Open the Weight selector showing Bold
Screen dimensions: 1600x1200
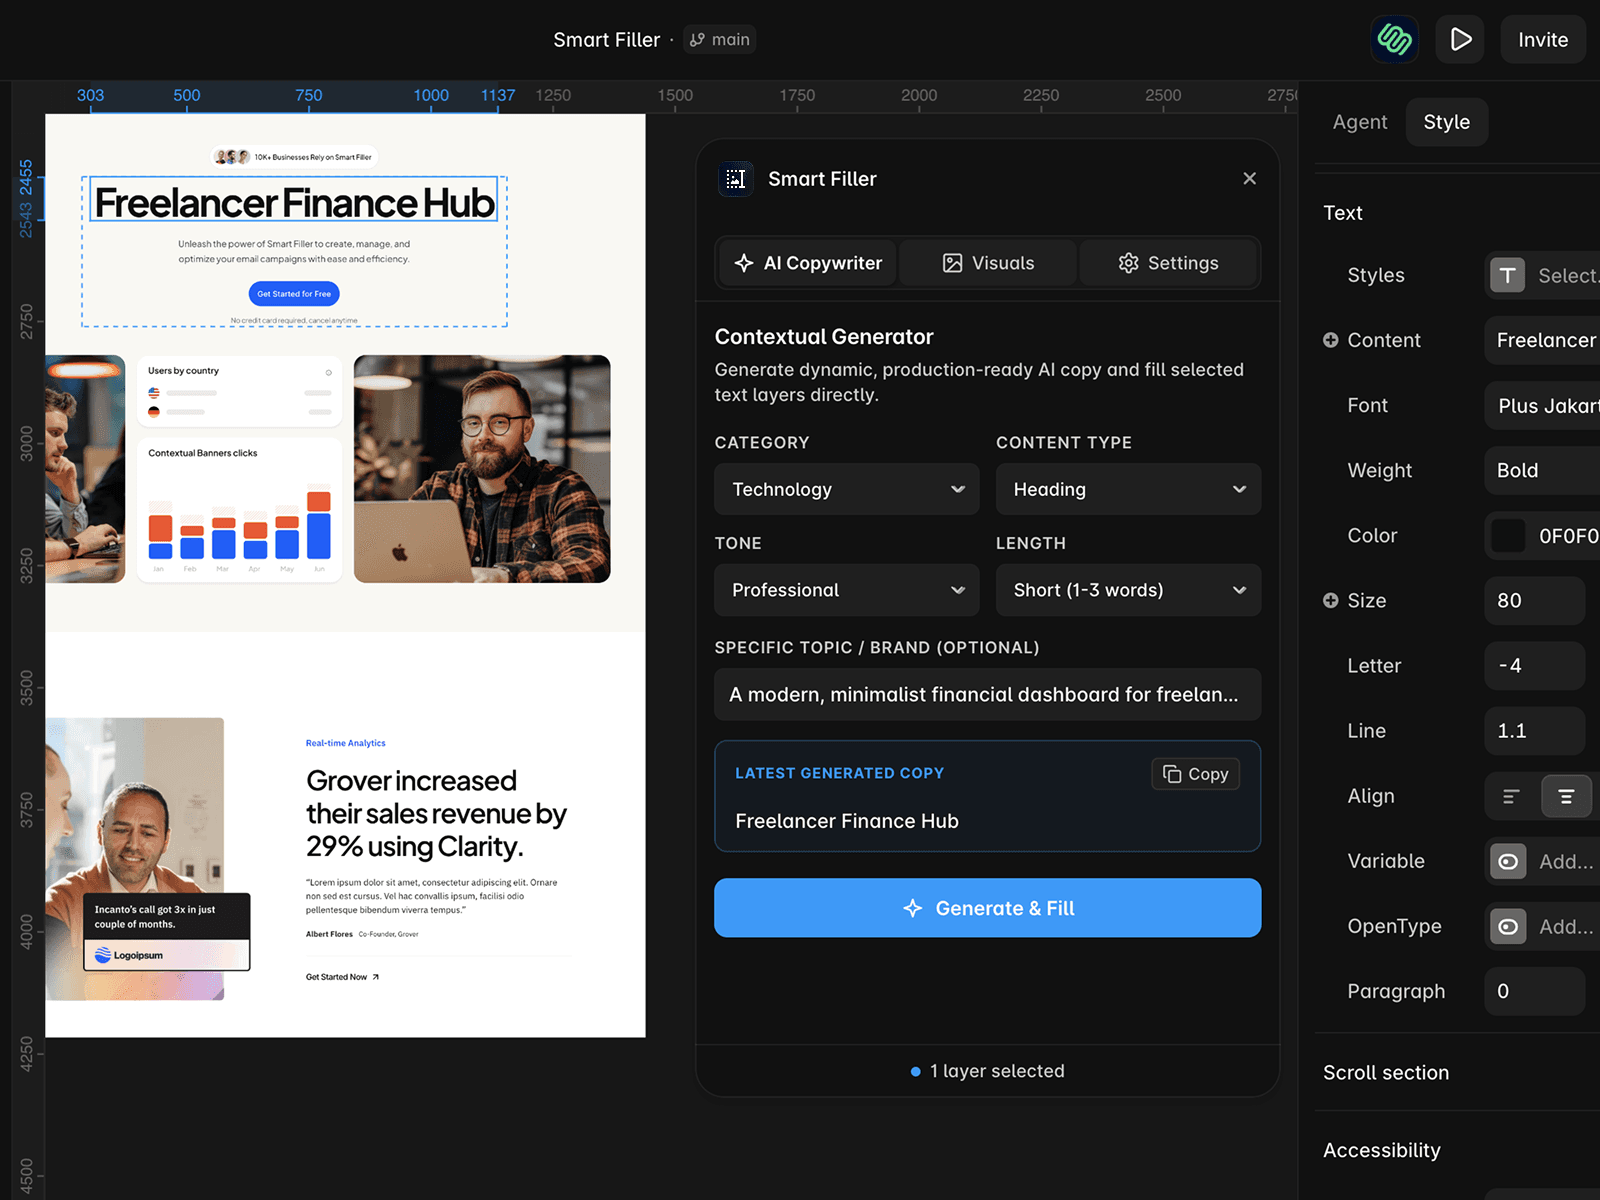pos(1542,470)
